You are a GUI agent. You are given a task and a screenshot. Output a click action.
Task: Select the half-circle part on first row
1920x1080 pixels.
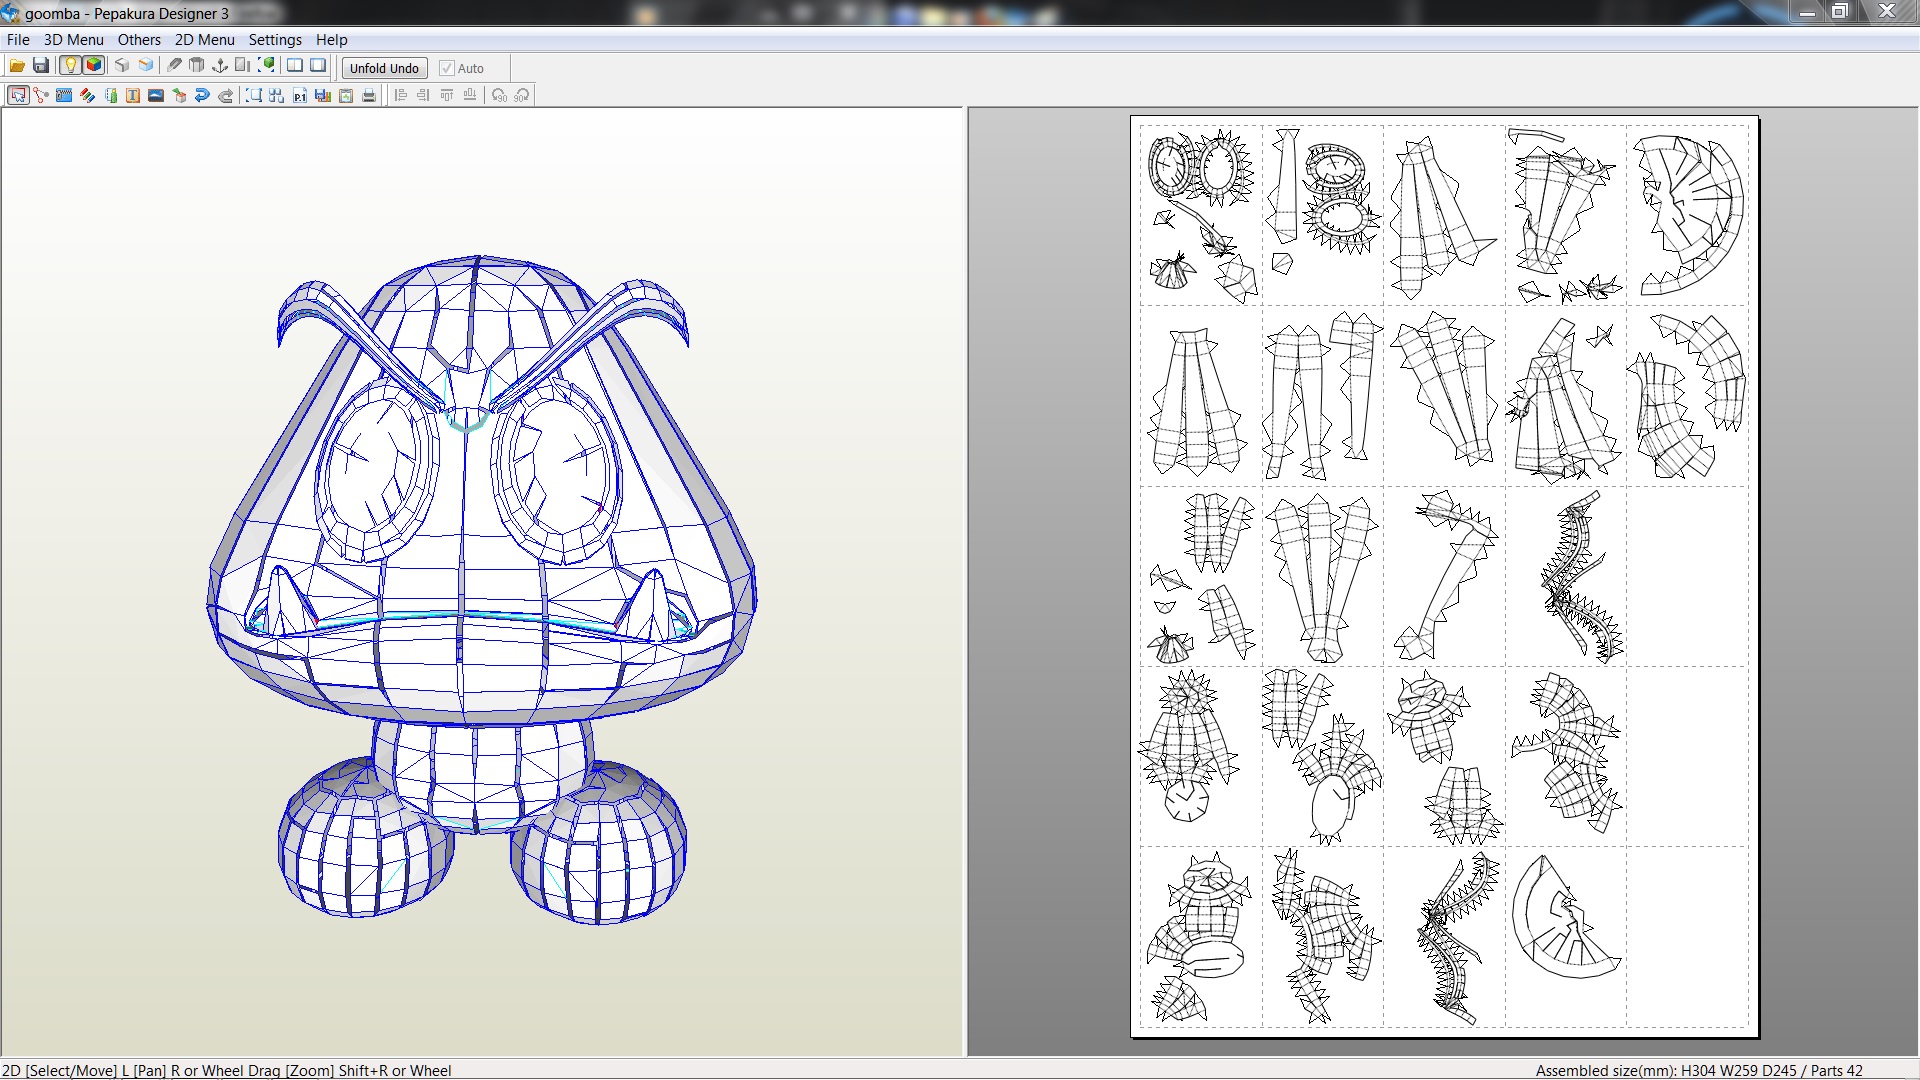click(x=1688, y=215)
